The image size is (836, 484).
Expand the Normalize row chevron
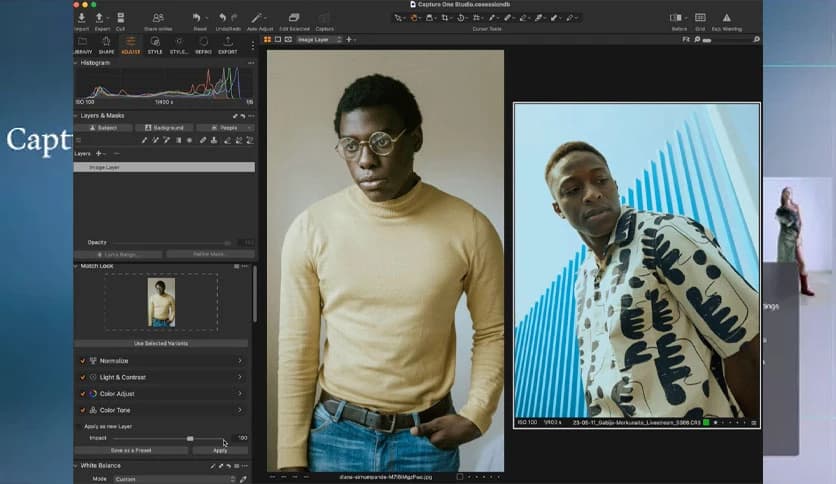point(239,361)
